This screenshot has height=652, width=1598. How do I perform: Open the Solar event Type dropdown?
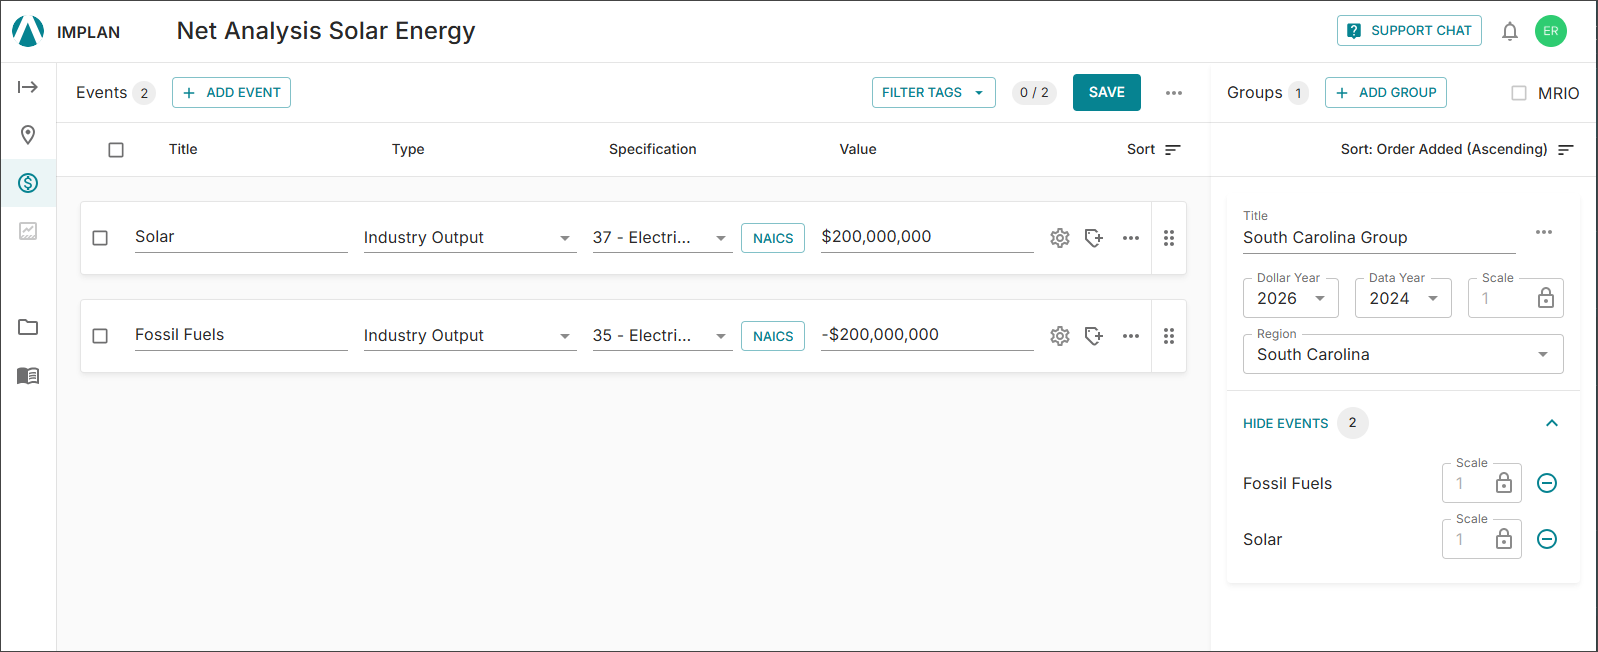470,238
